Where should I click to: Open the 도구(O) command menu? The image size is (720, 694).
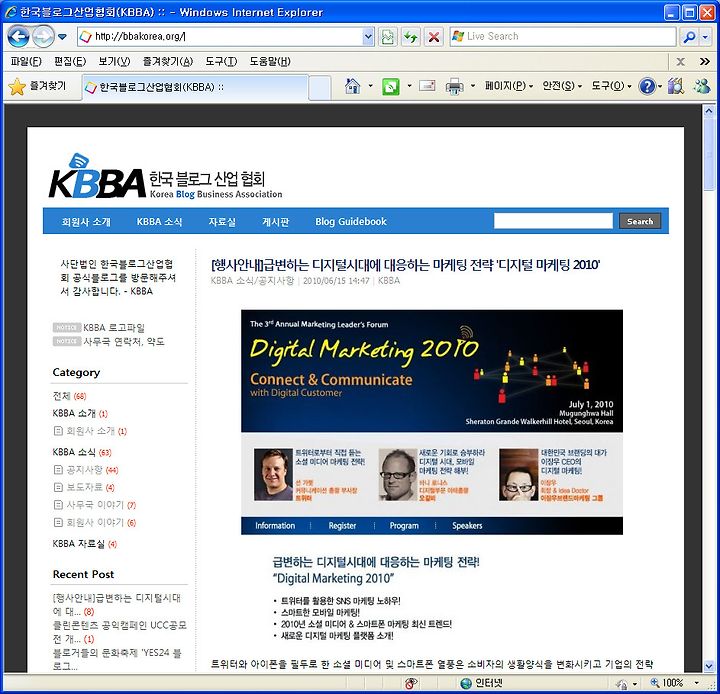point(611,86)
